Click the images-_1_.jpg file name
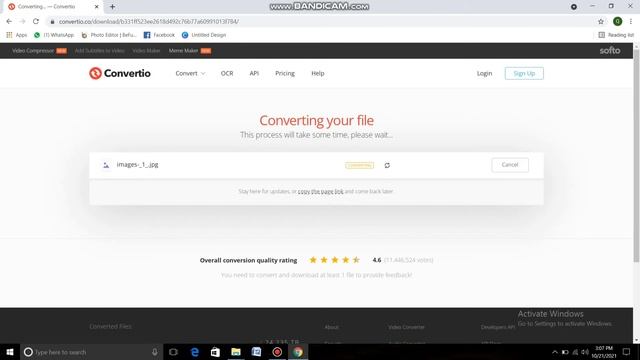The width and height of the screenshot is (640, 360). point(138,164)
